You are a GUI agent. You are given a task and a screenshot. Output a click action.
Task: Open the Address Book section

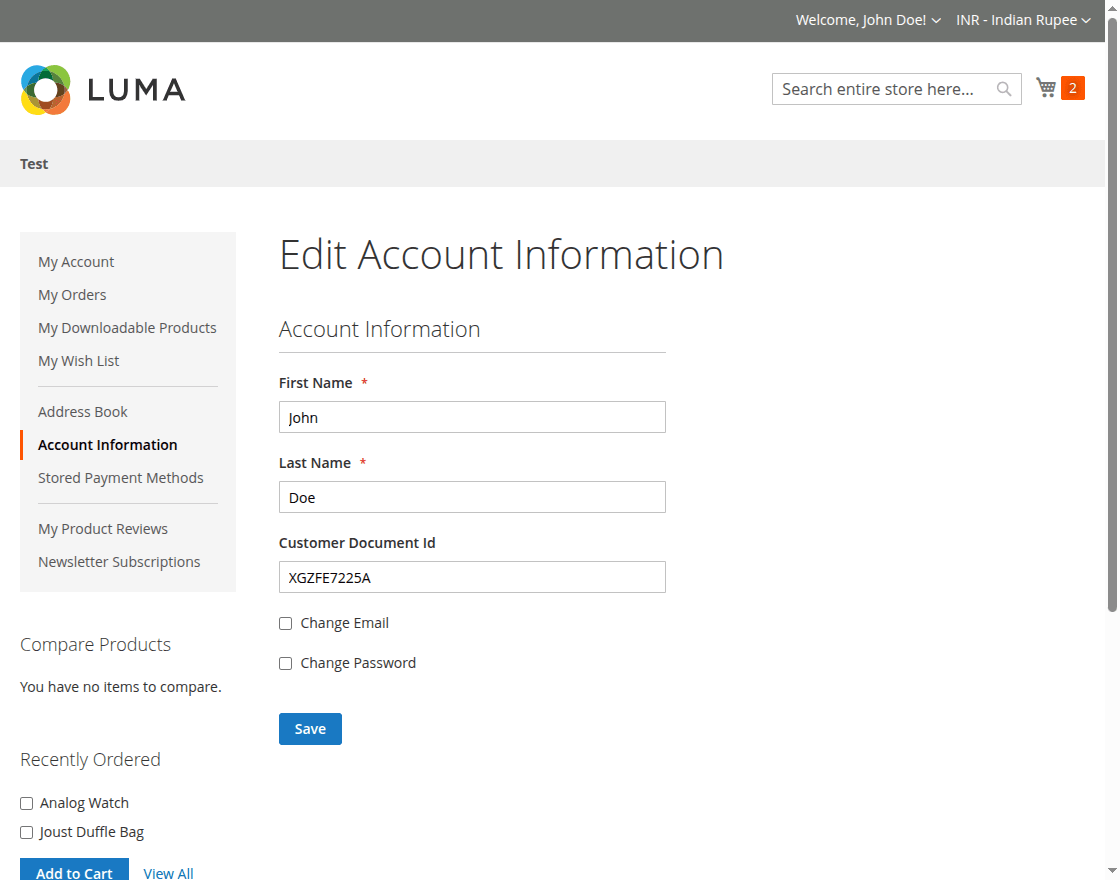(83, 411)
